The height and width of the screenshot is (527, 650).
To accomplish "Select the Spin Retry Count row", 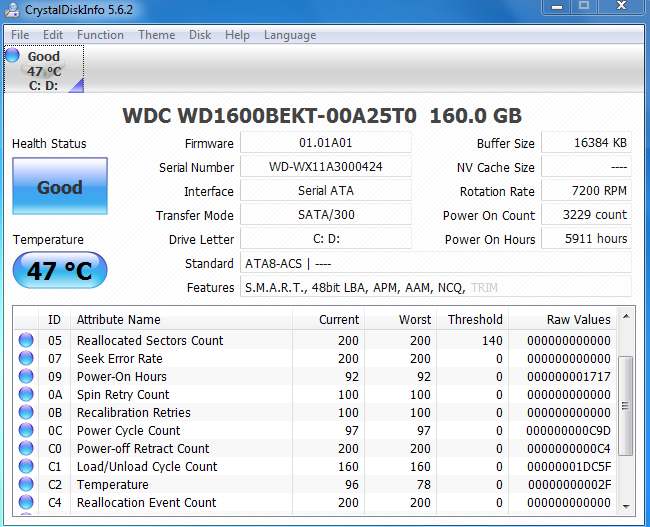I will point(315,394).
